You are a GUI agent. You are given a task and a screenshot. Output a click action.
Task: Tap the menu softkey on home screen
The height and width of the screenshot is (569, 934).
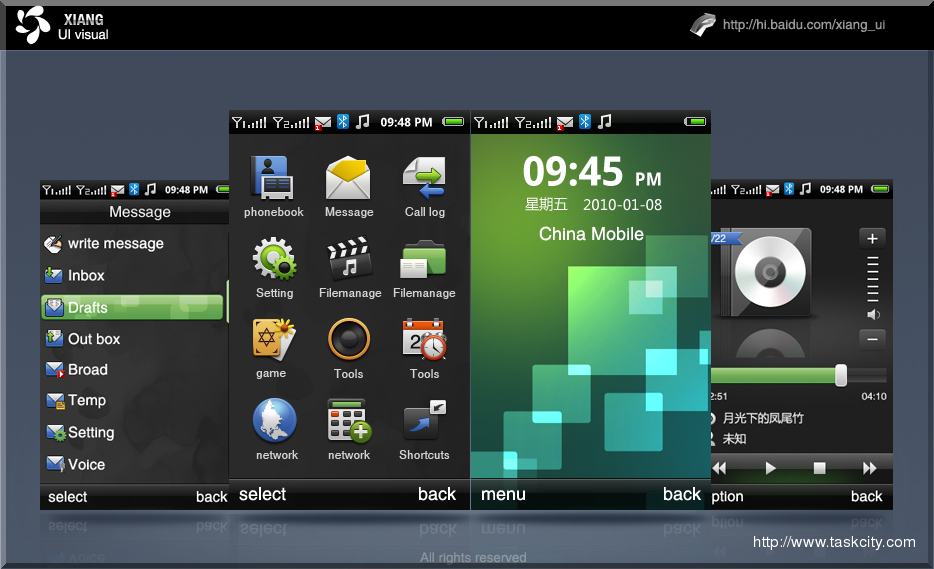click(x=503, y=494)
